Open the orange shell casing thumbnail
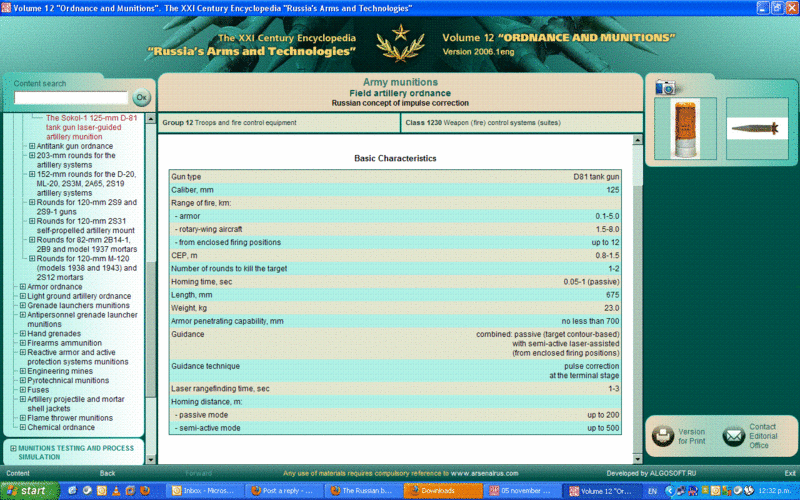Image resolution: width=800 pixels, height=500 pixels. click(685, 129)
